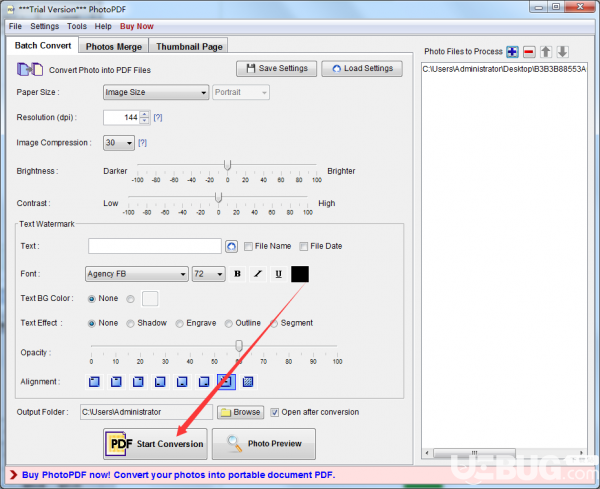The height and width of the screenshot is (489, 600).
Task: Open Image Compression dropdown
Action: point(119,143)
